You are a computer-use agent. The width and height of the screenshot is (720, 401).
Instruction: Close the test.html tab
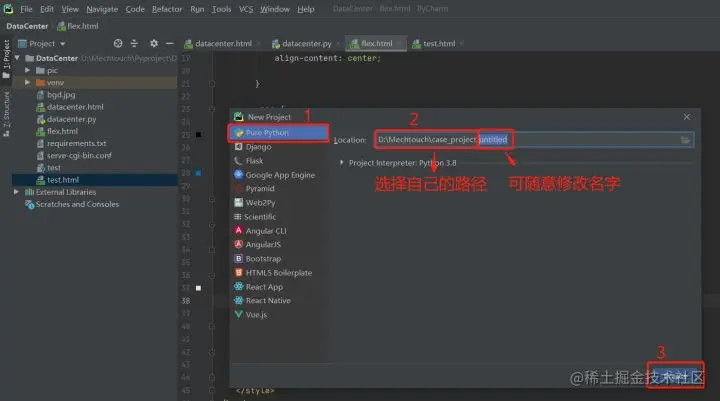[x=461, y=44]
